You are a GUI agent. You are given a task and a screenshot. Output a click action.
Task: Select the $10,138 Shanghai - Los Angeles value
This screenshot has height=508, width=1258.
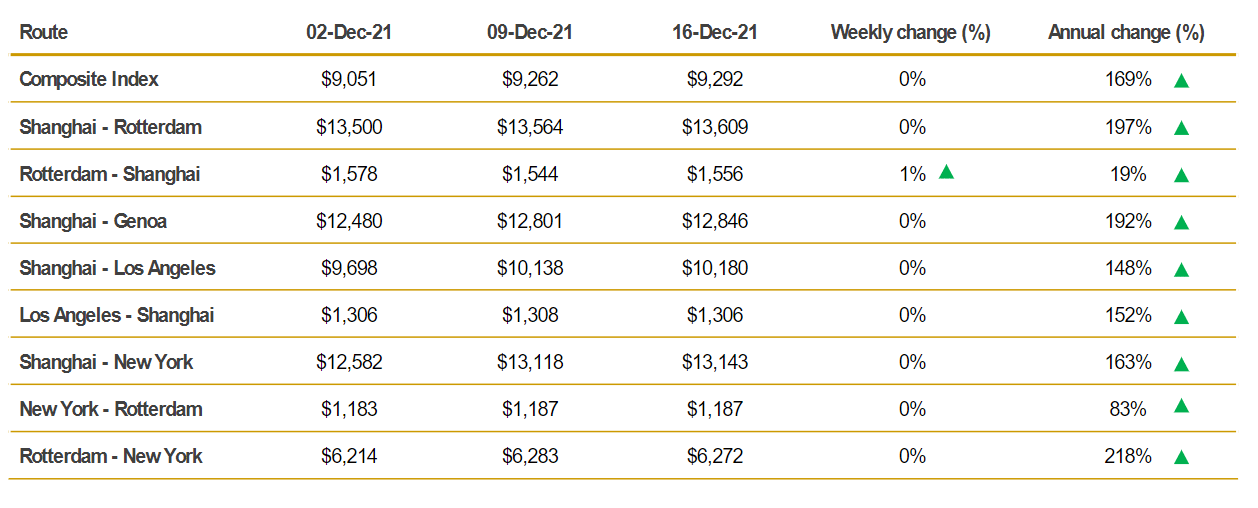(530, 268)
